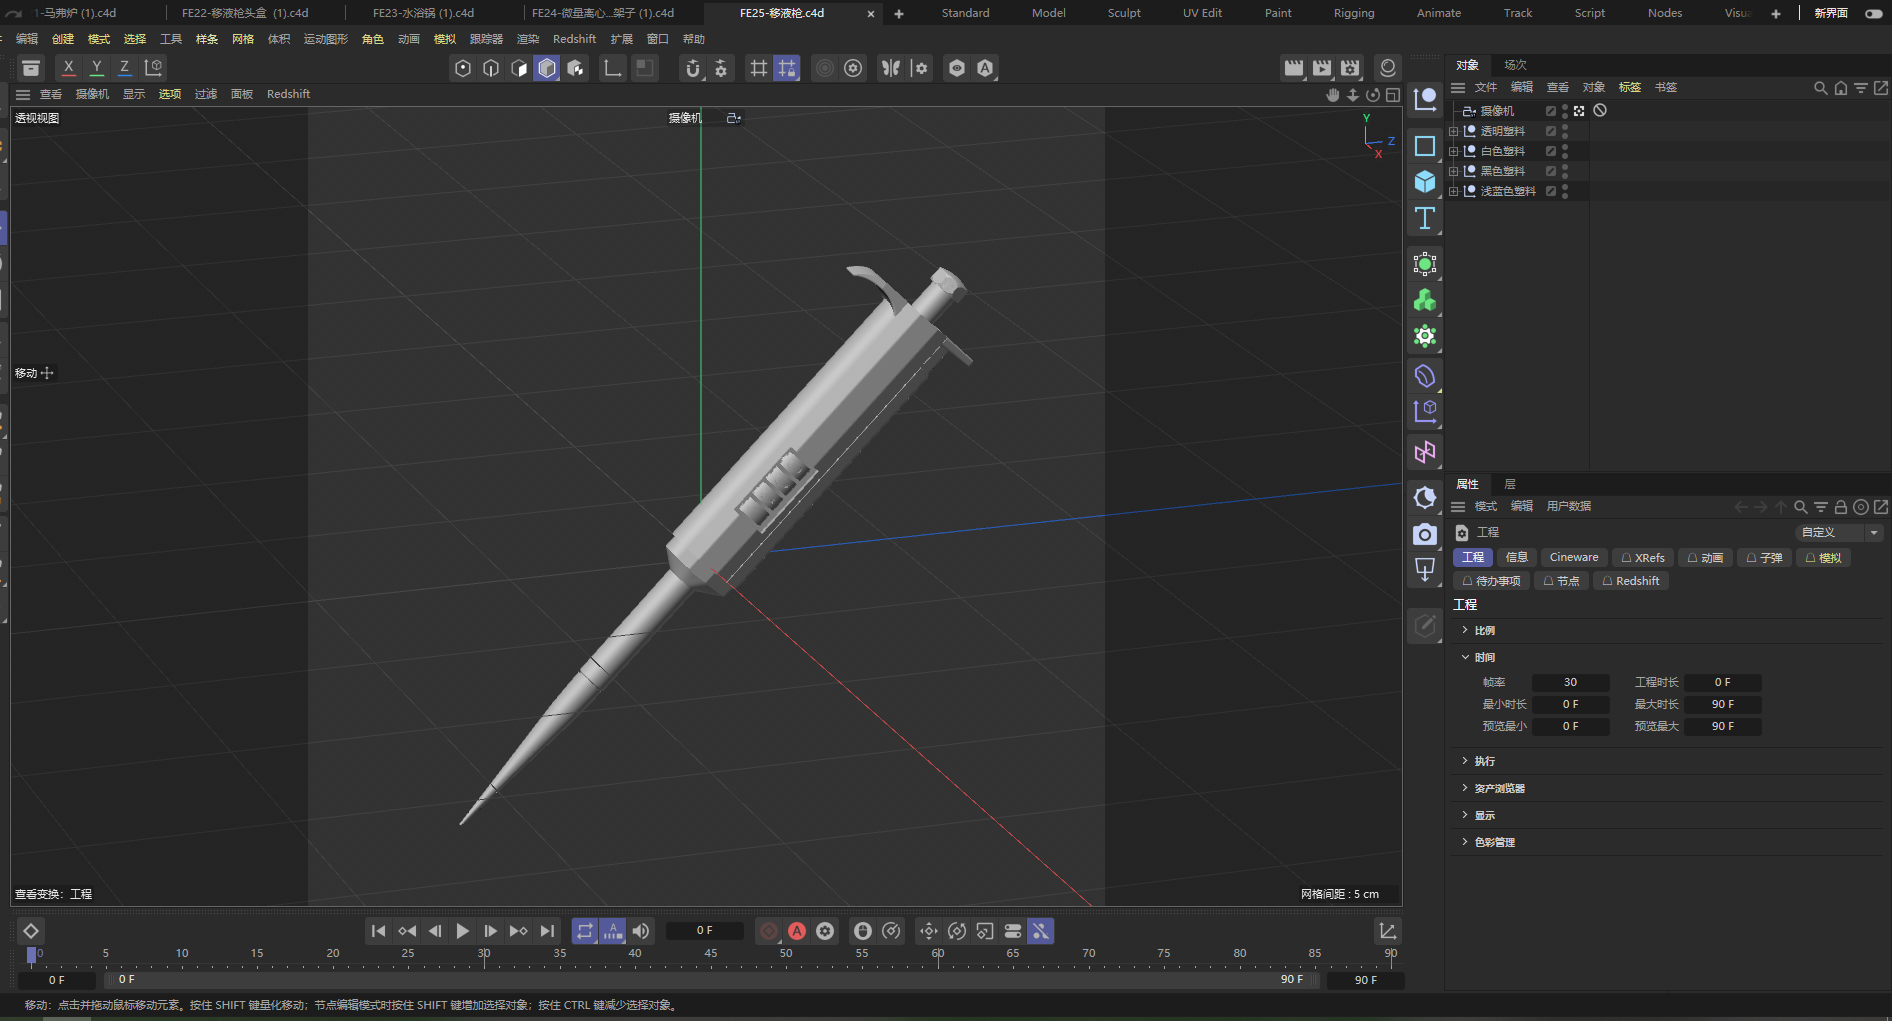Click frame 45 on timeline ruler
The height and width of the screenshot is (1021, 1892).
711,954
